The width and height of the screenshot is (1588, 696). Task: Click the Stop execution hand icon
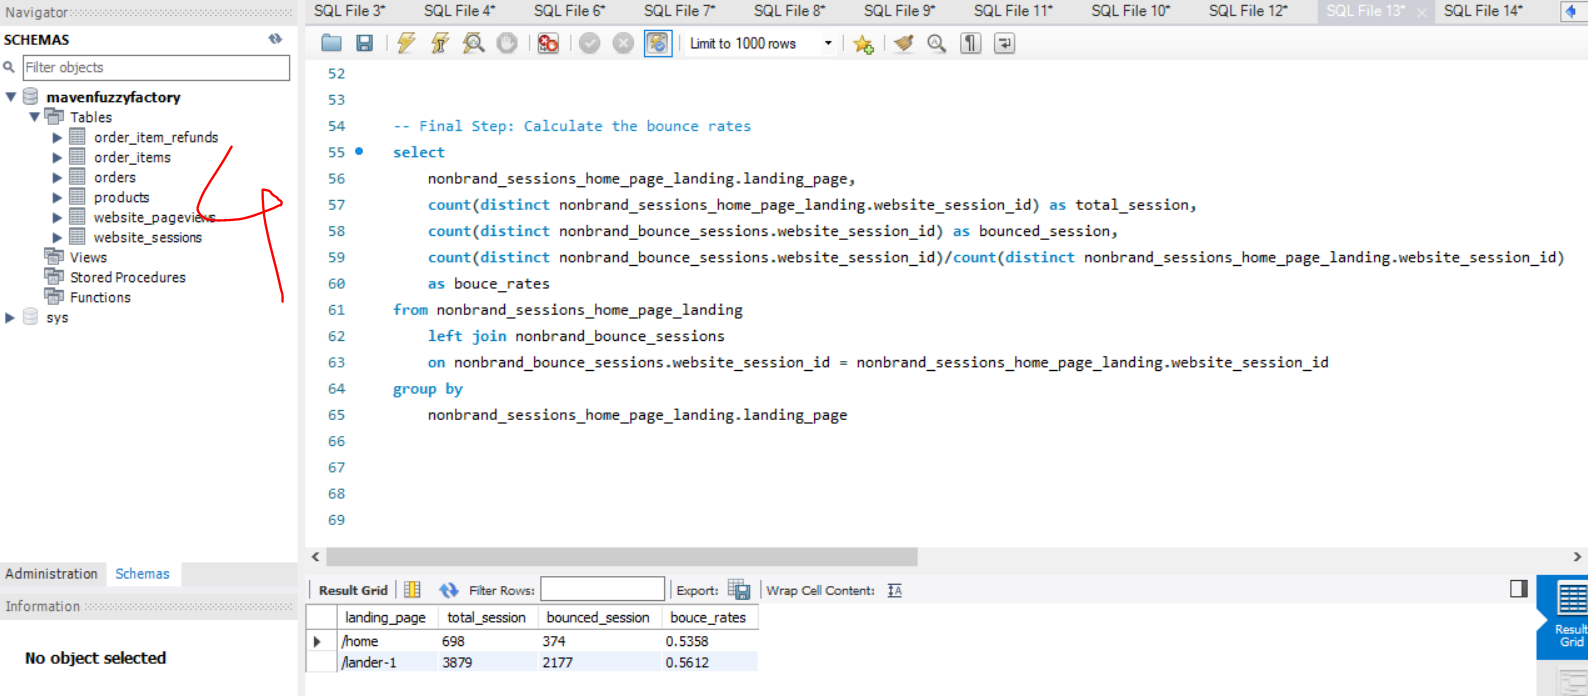click(x=508, y=43)
